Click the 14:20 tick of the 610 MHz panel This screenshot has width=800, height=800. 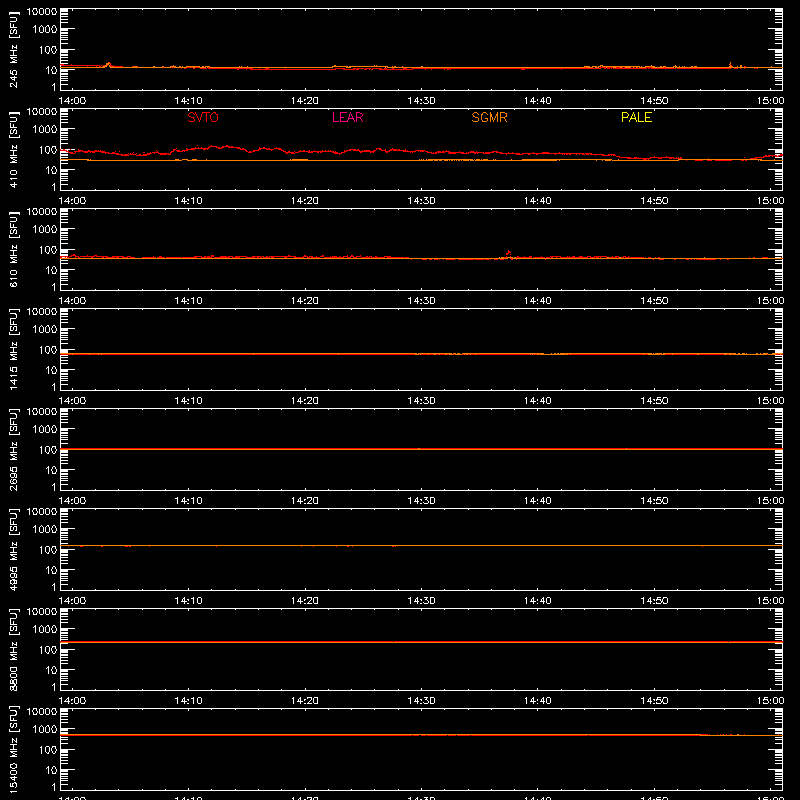coord(305,301)
